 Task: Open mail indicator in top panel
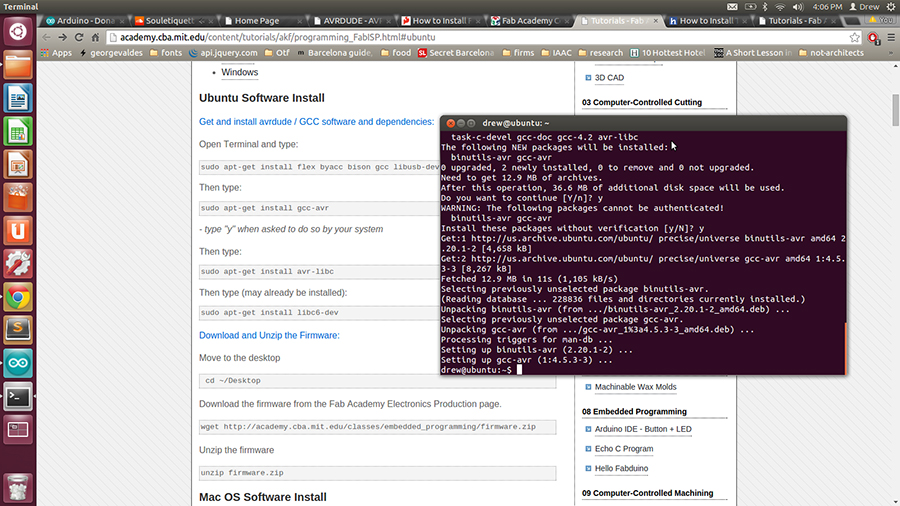click(x=732, y=7)
